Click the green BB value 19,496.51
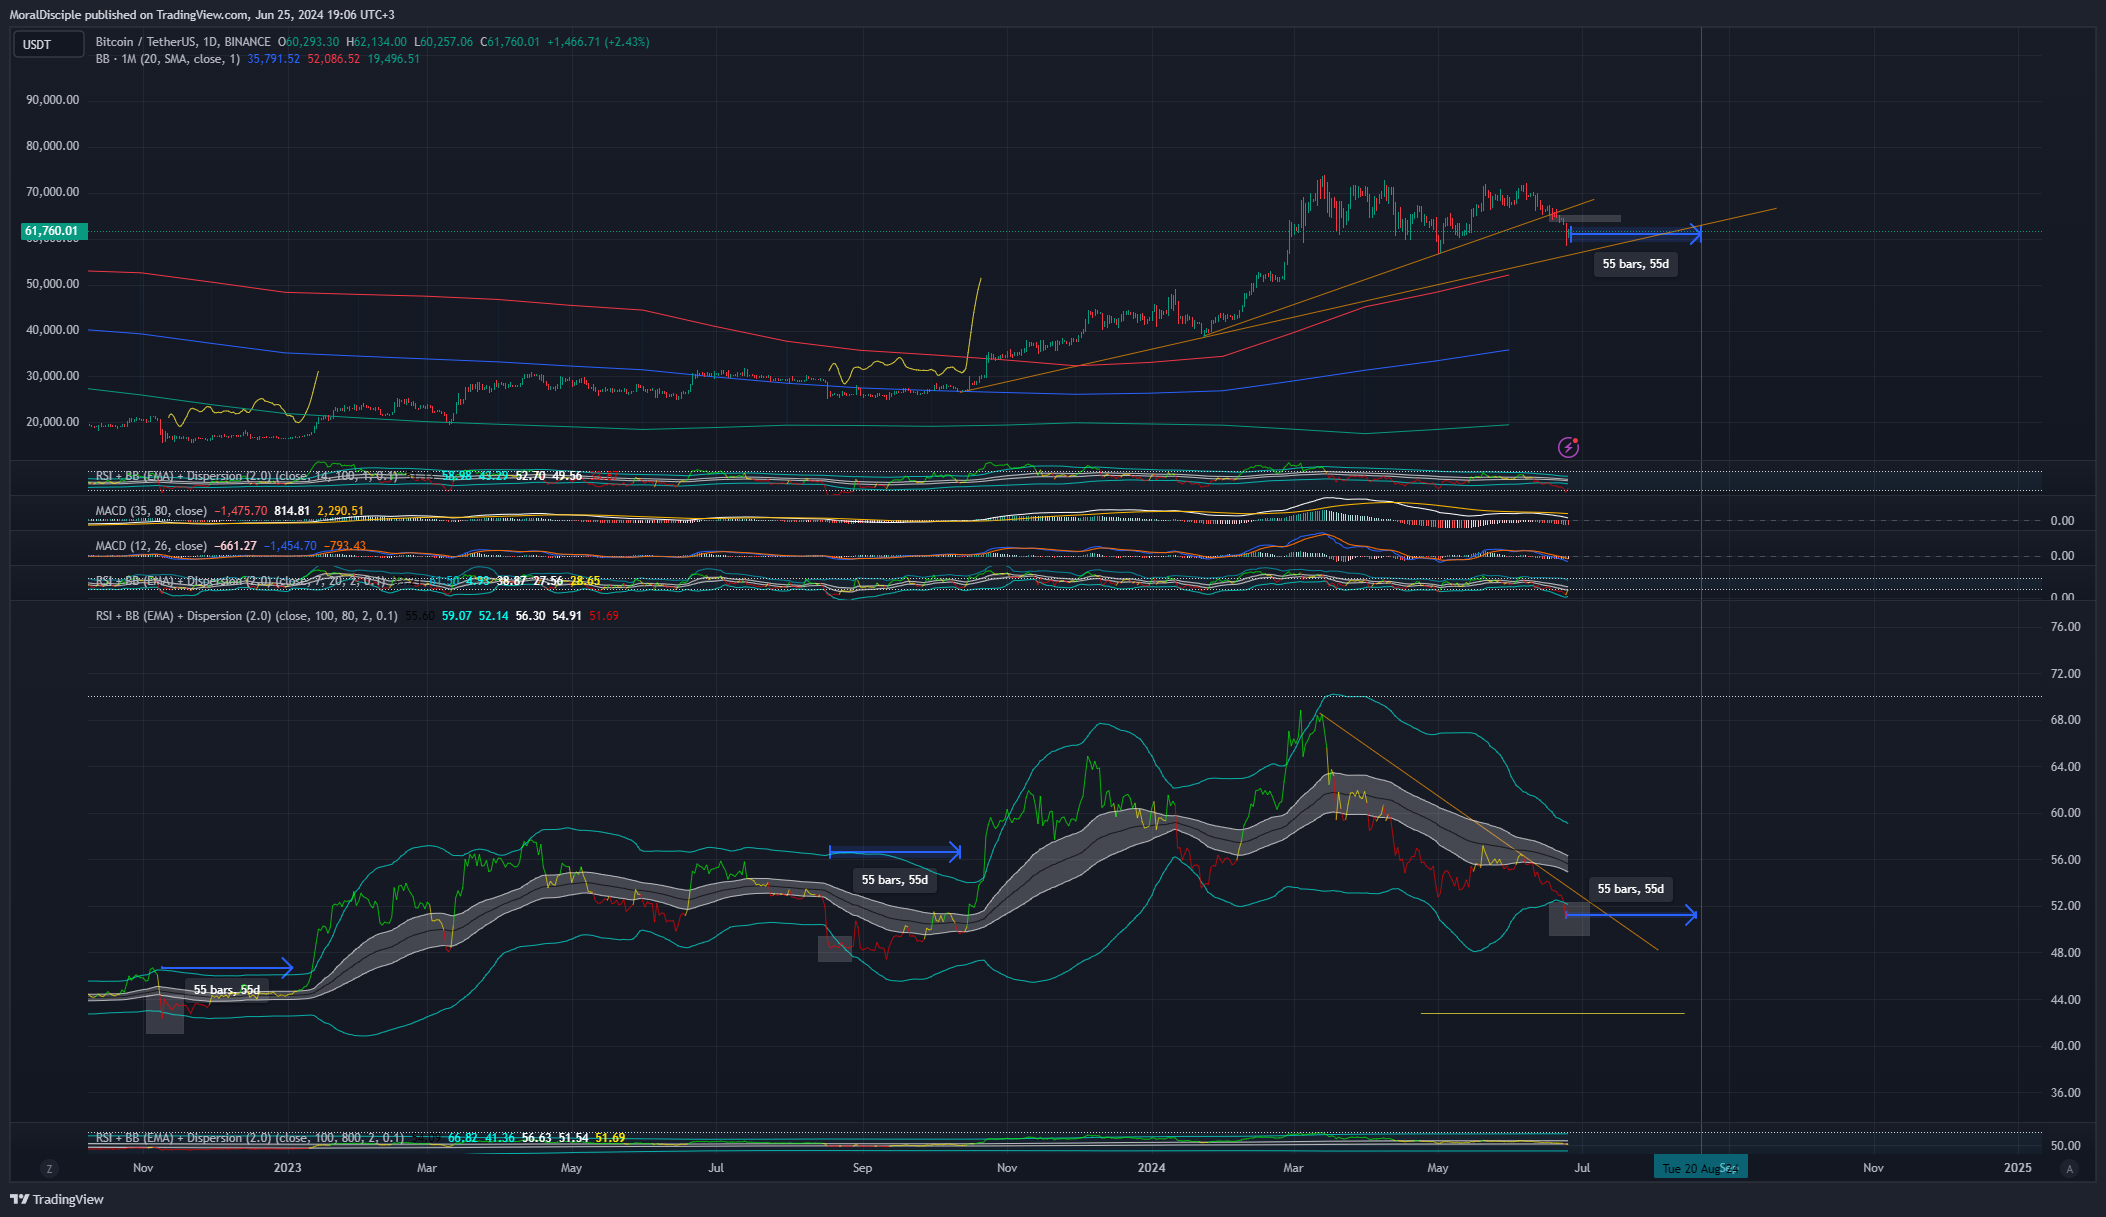This screenshot has height=1217, width=2106. pyautogui.click(x=394, y=59)
